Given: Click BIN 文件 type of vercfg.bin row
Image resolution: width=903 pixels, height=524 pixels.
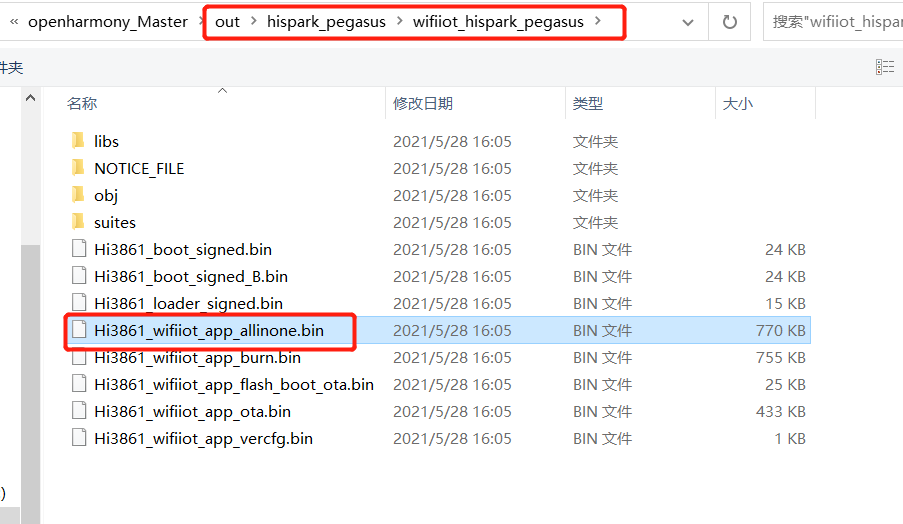Looking at the screenshot, I should 602,439.
